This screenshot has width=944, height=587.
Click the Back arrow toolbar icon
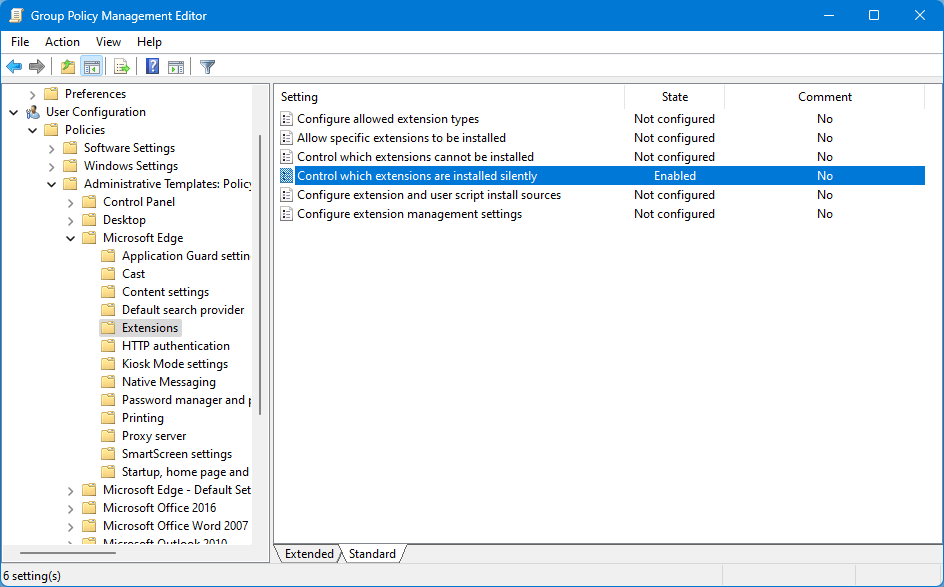pos(14,67)
